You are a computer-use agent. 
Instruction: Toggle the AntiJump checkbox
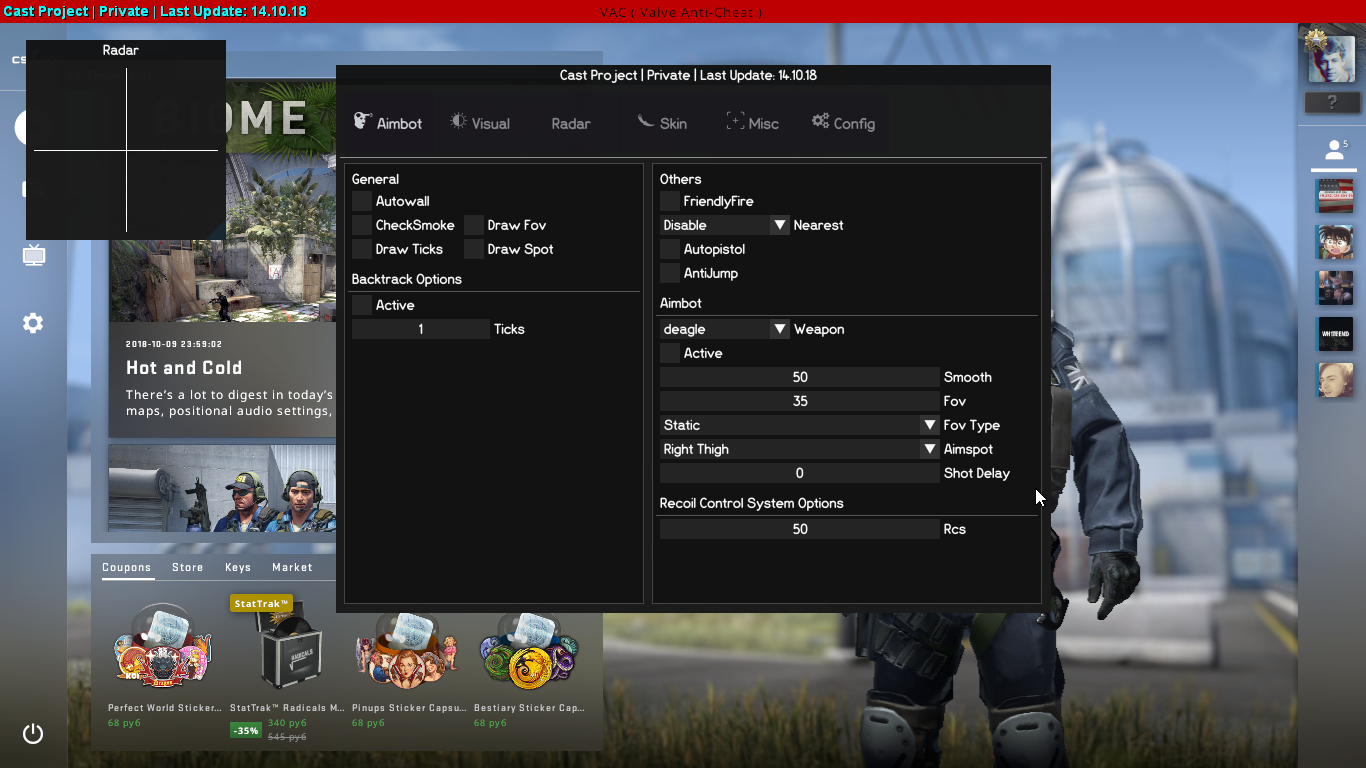click(x=670, y=273)
